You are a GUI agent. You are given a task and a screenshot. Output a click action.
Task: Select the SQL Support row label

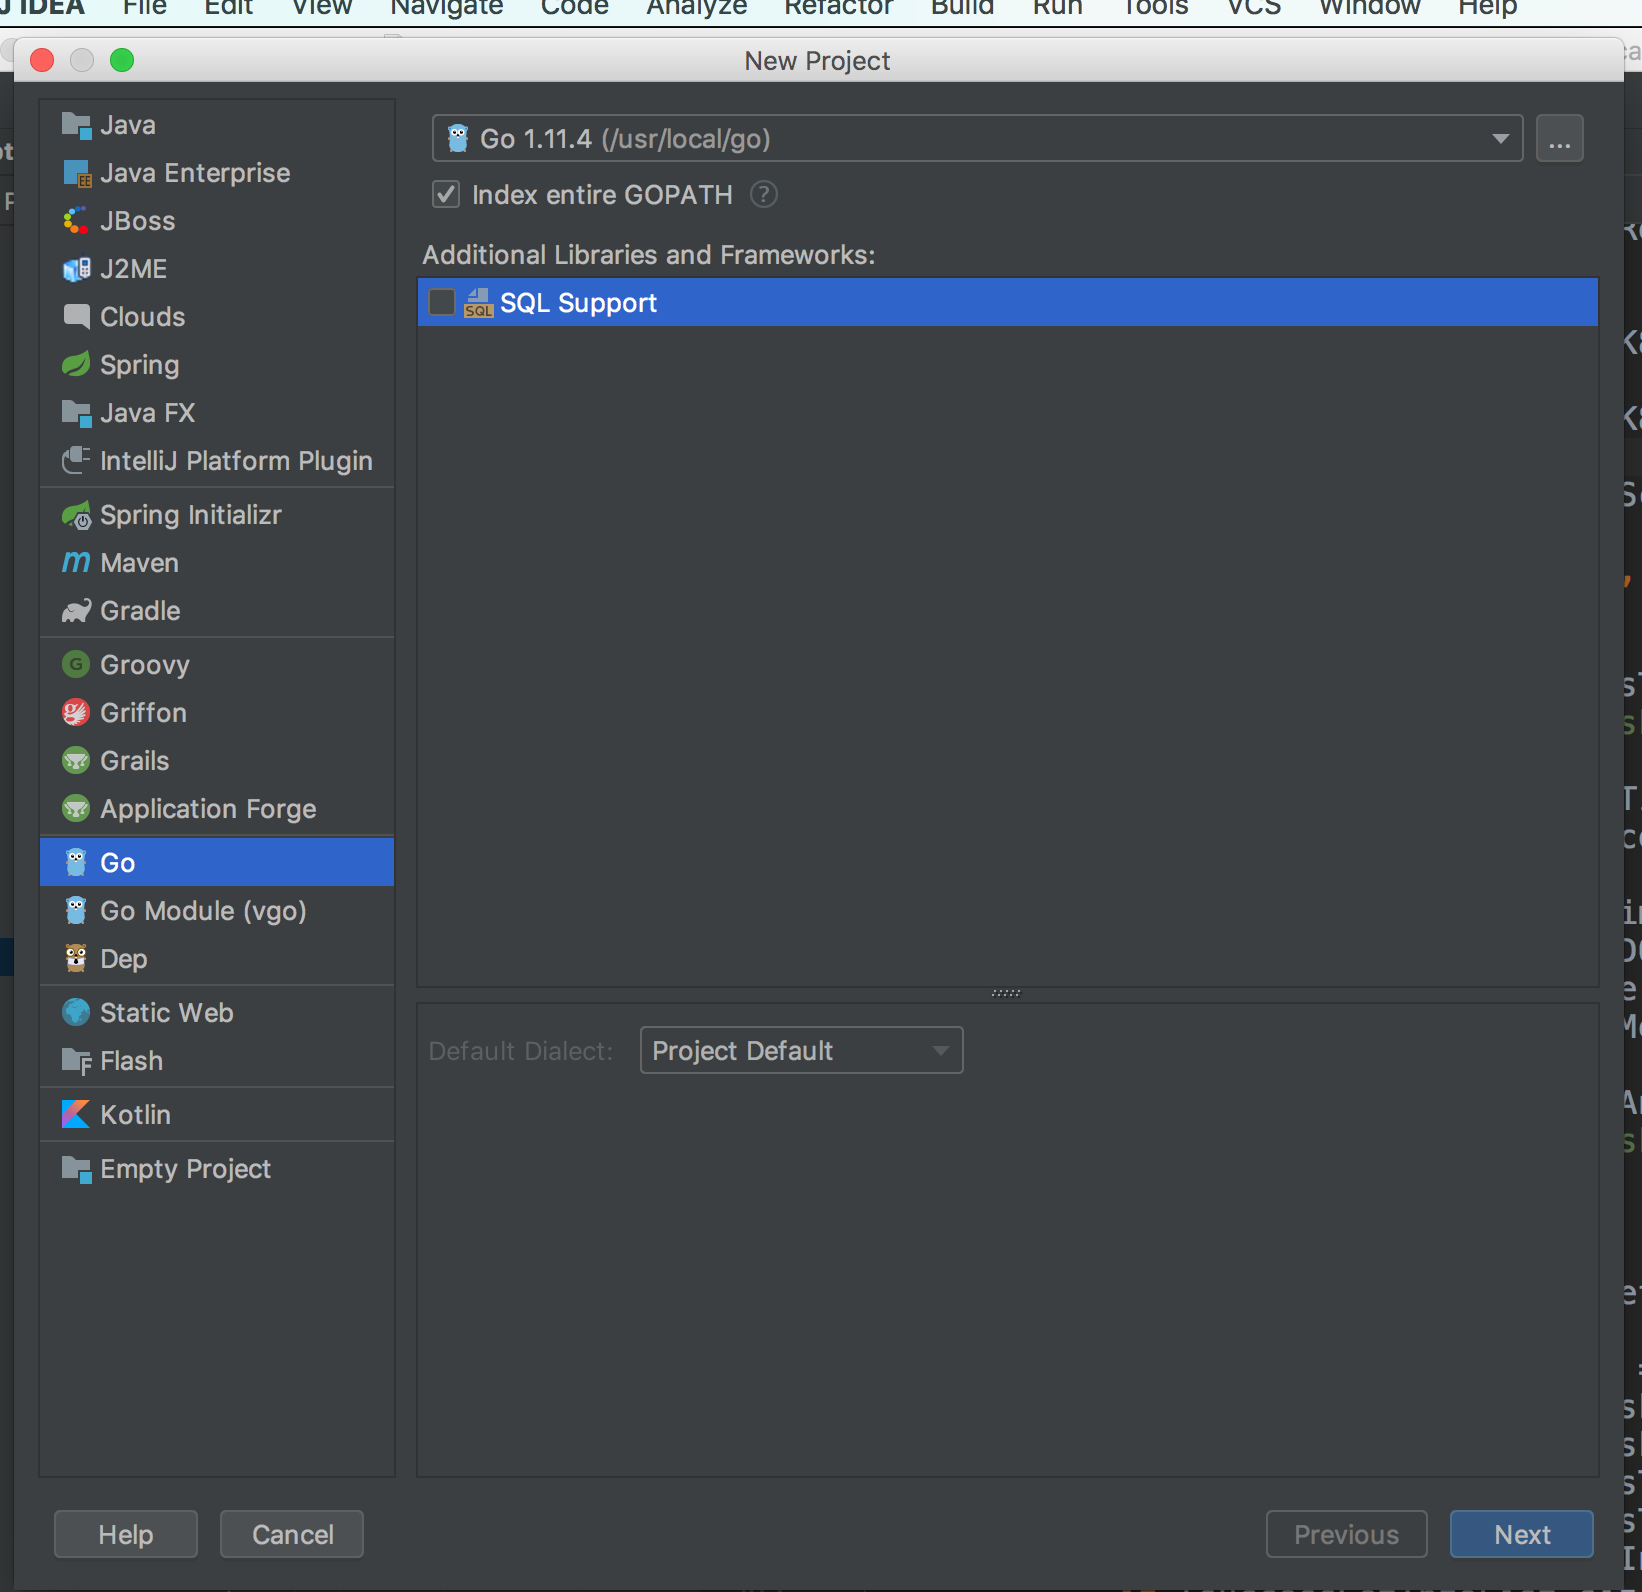578,303
